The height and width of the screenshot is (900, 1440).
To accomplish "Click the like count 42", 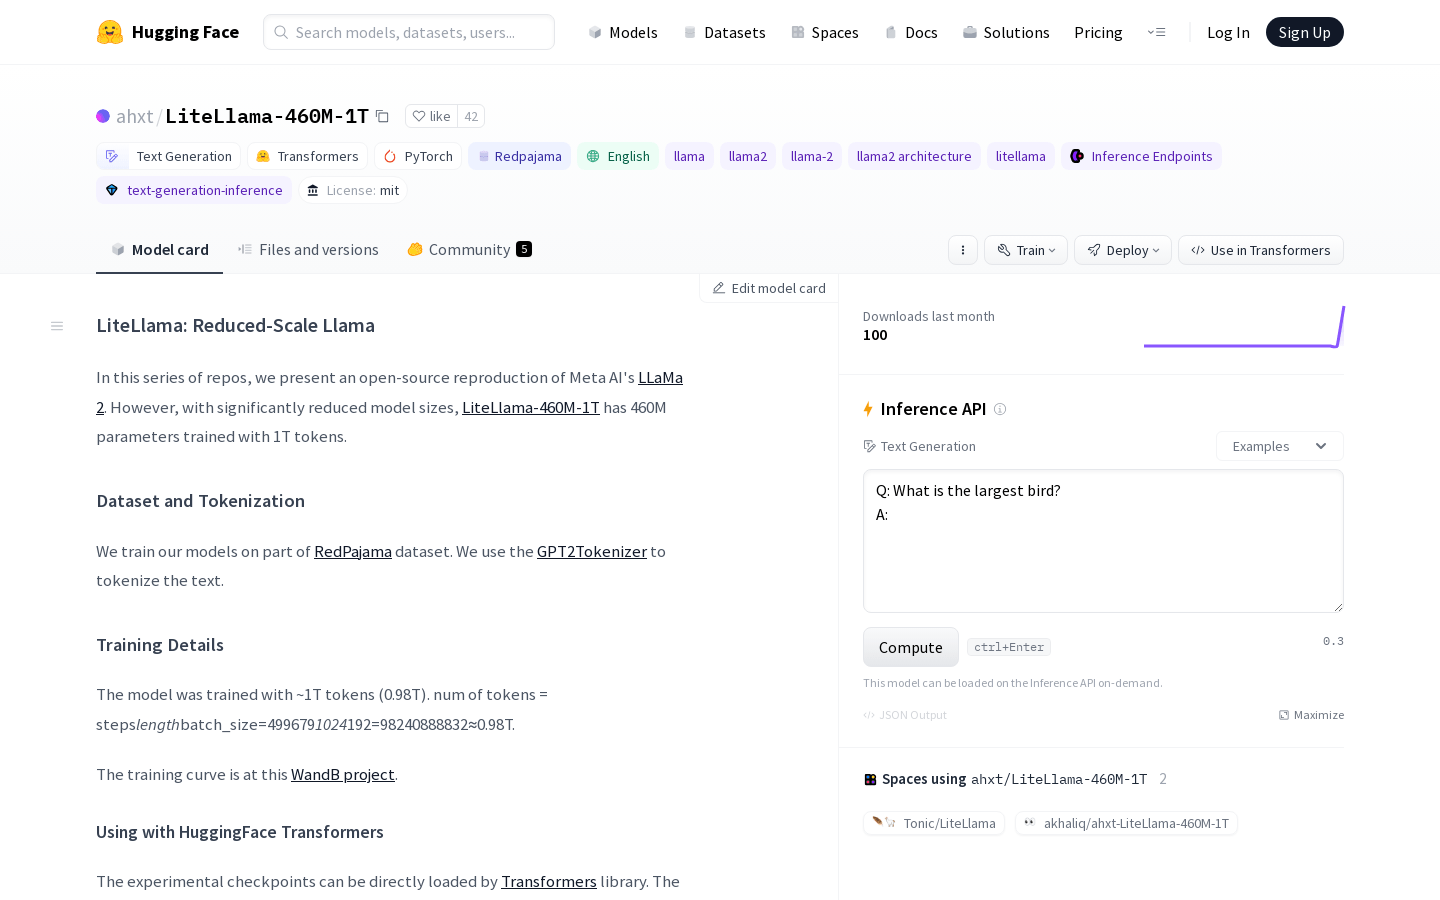I will [x=471, y=116].
